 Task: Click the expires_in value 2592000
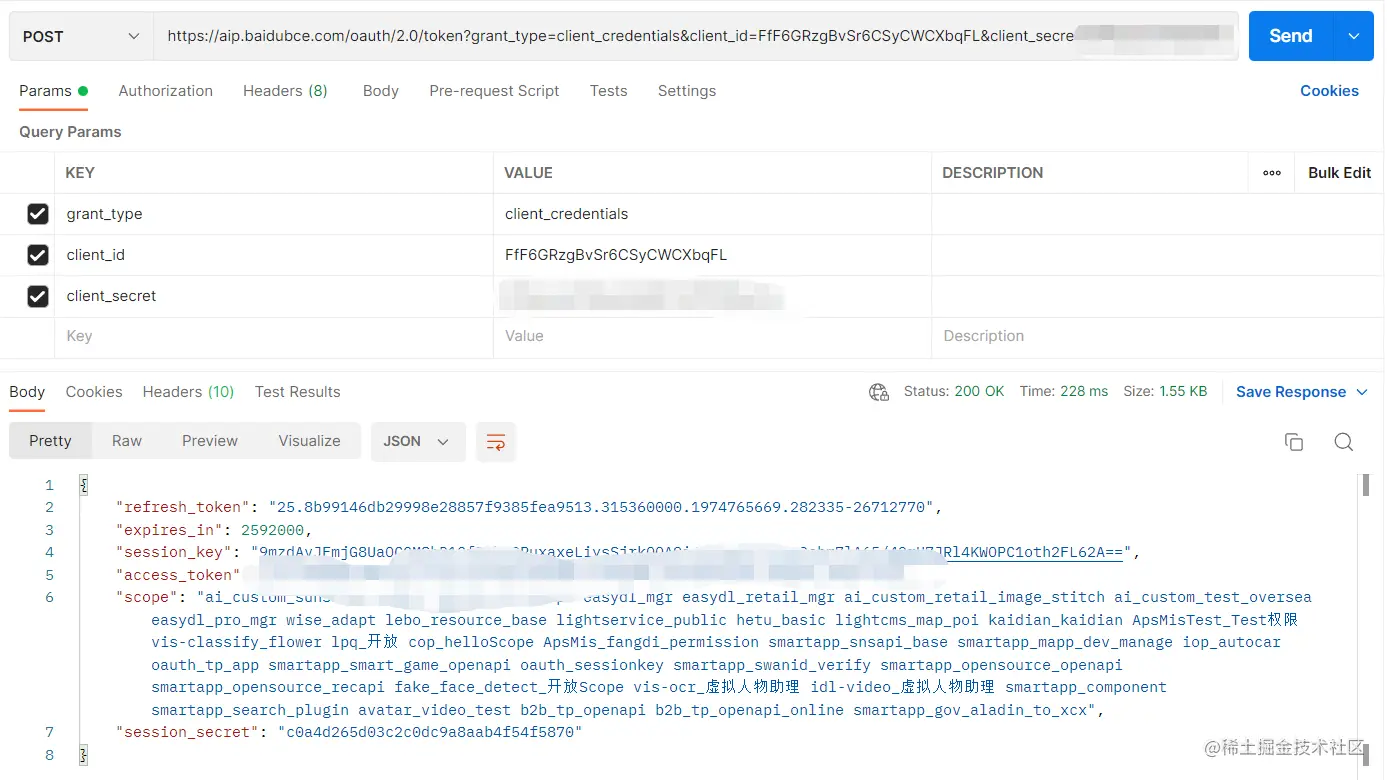click(272, 530)
